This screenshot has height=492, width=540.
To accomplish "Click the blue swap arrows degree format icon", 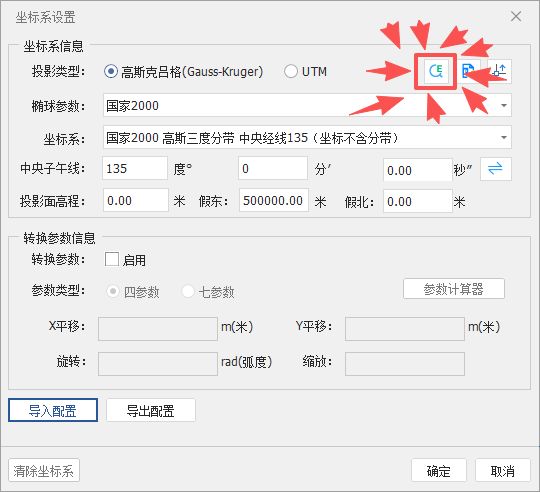I will pos(496,169).
